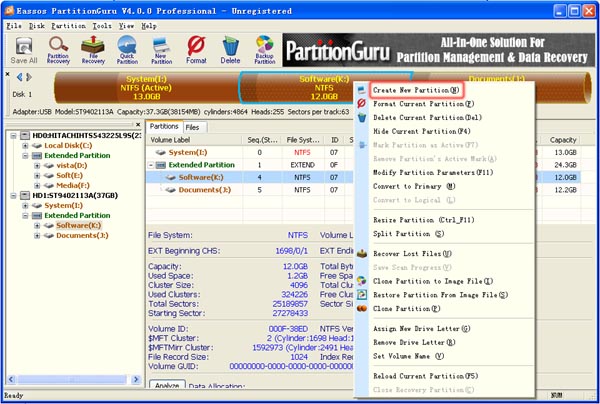
Task: Collapse HD1:ST9402113A tree node
Action: [x=13, y=195]
